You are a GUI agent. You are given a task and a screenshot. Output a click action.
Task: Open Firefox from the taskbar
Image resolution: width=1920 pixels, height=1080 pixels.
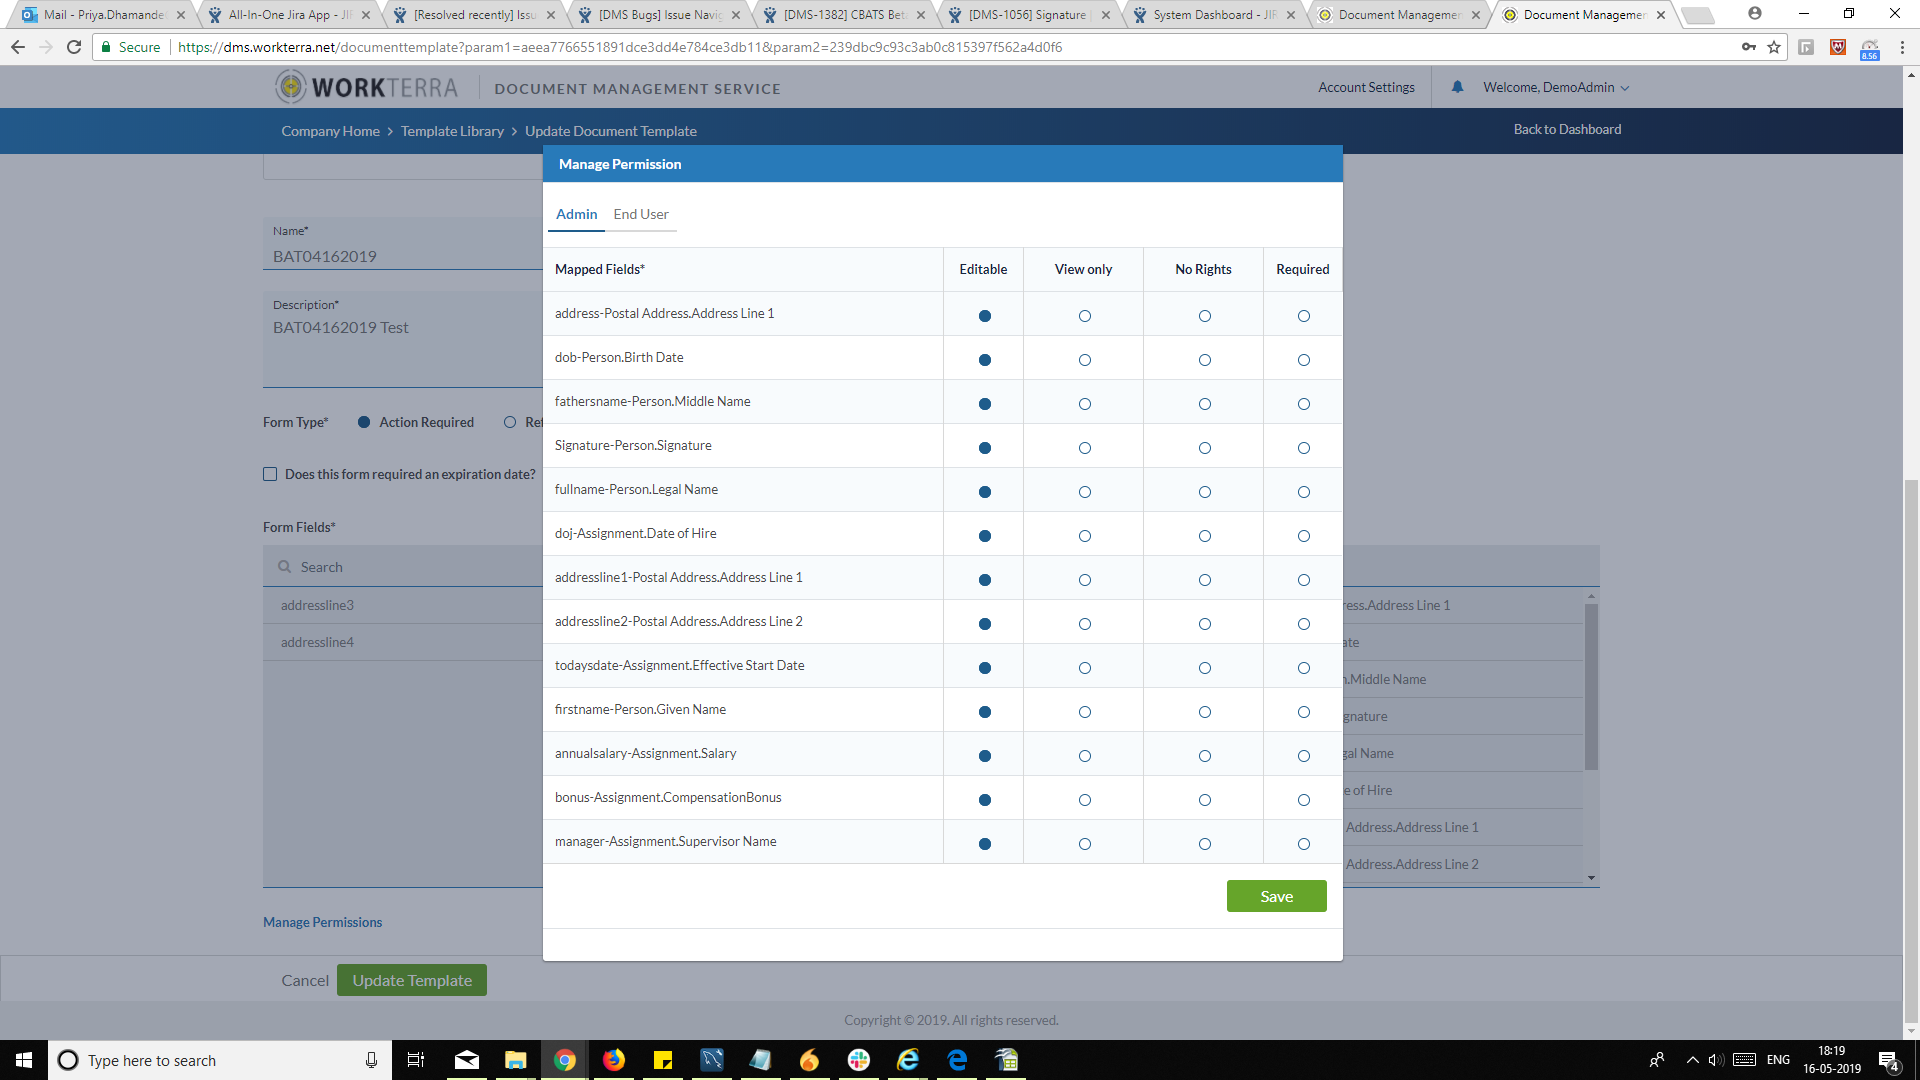click(x=613, y=1060)
